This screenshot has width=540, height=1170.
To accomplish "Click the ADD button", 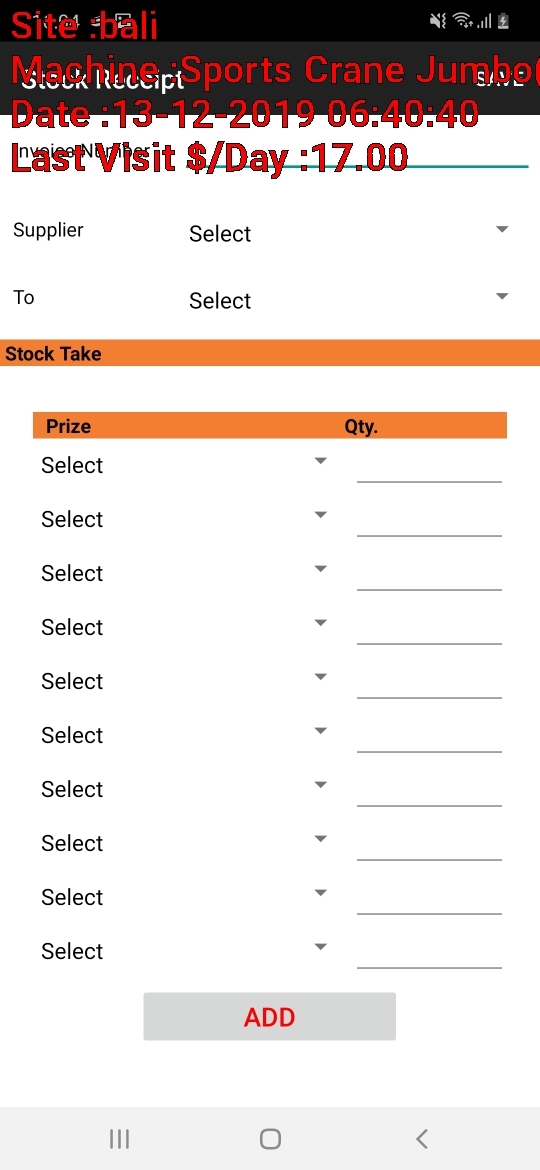I will tap(269, 1016).
